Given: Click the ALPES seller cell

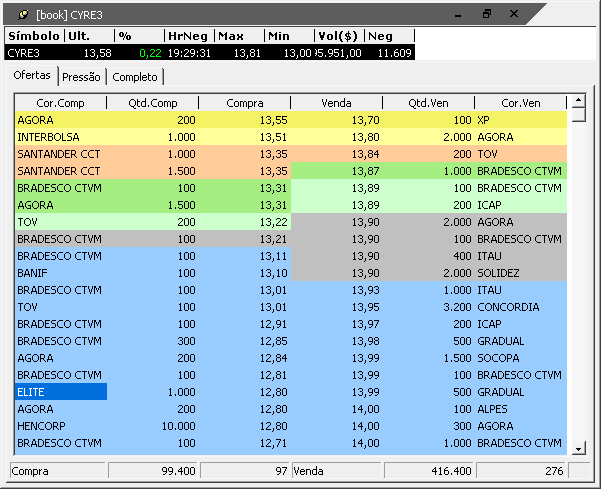Looking at the screenshot, I should tap(521, 409).
